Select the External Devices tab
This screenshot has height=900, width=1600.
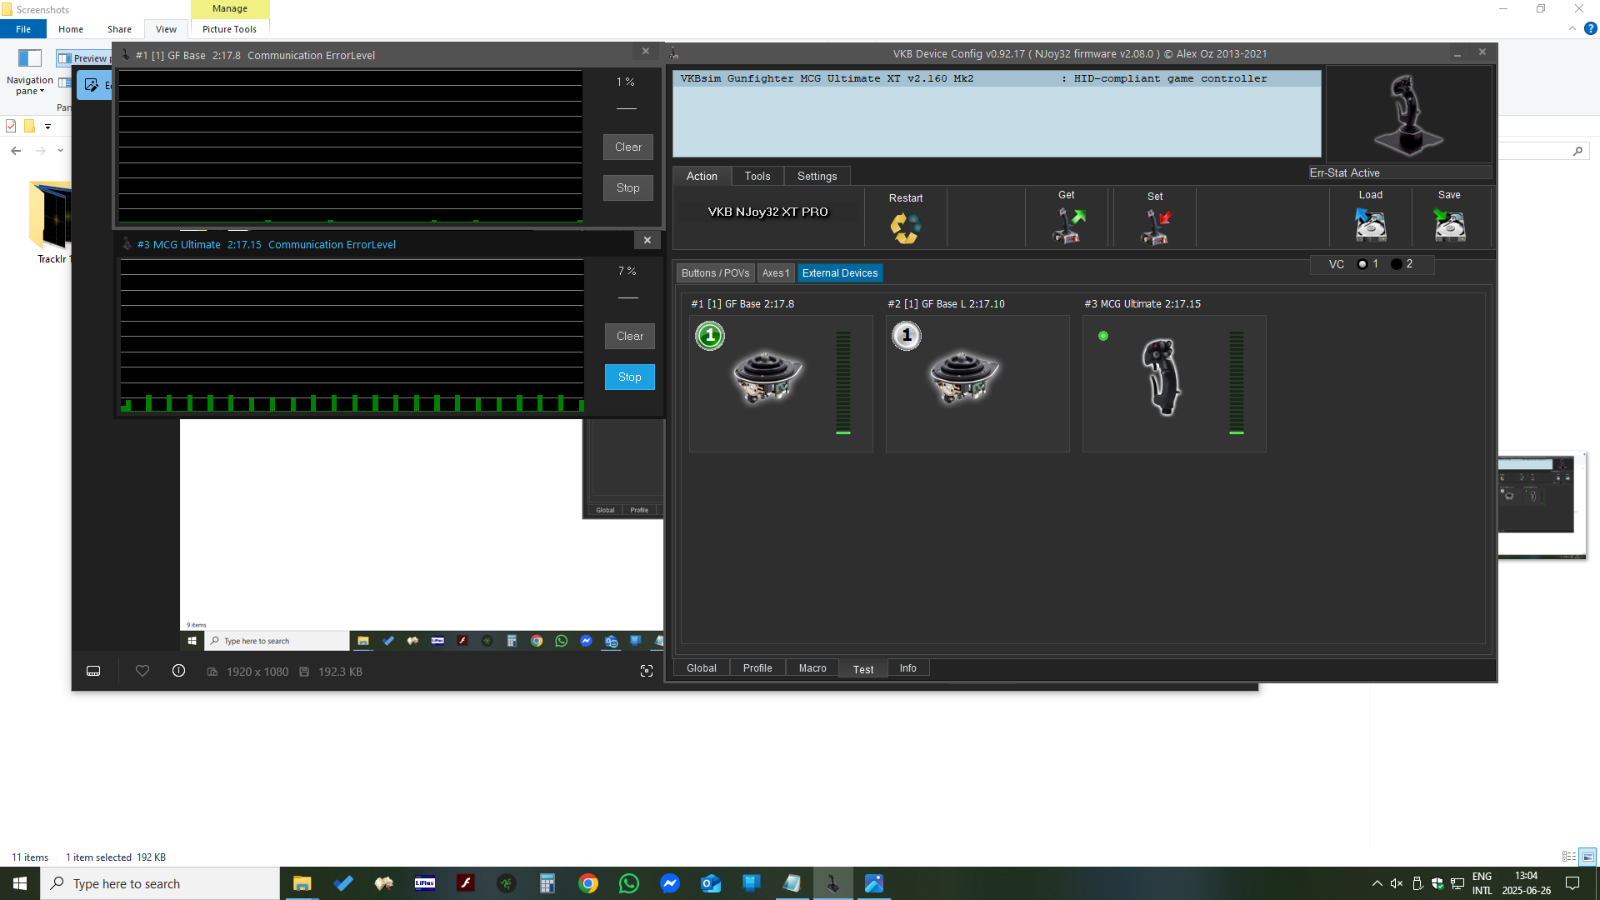click(x=840, y=273)
